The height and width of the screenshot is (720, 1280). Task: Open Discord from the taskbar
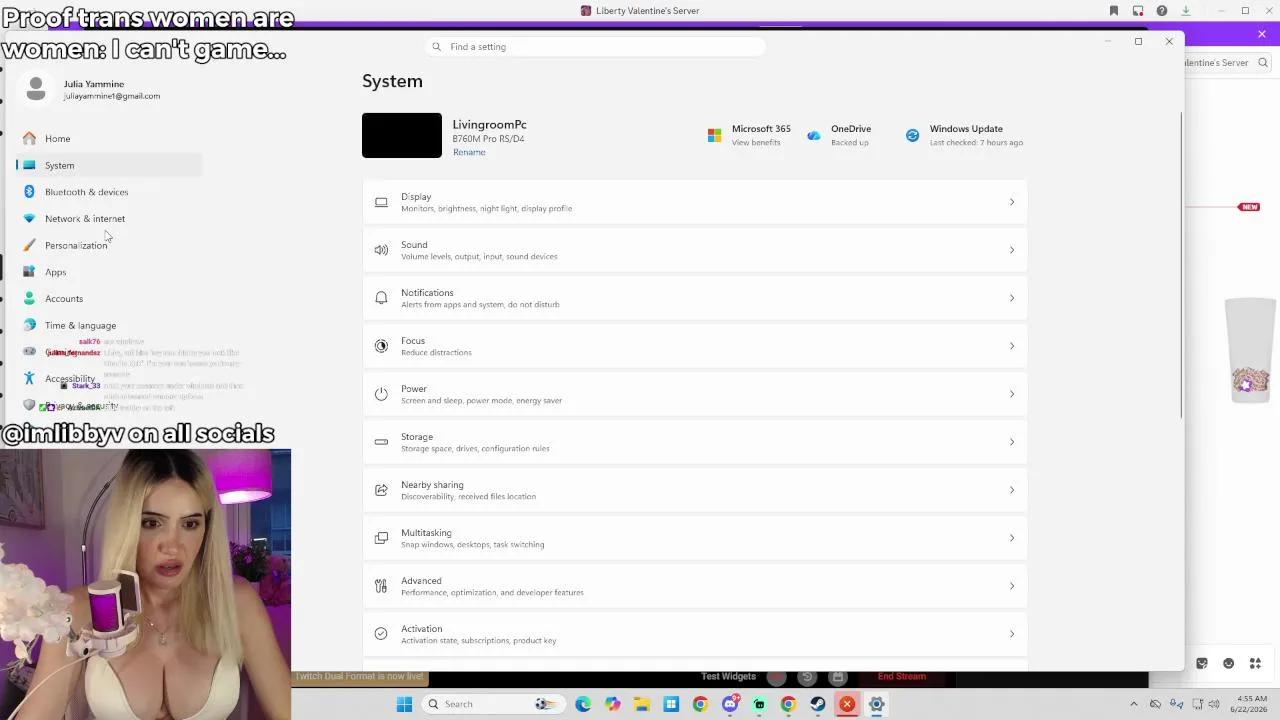click(730, 704)
